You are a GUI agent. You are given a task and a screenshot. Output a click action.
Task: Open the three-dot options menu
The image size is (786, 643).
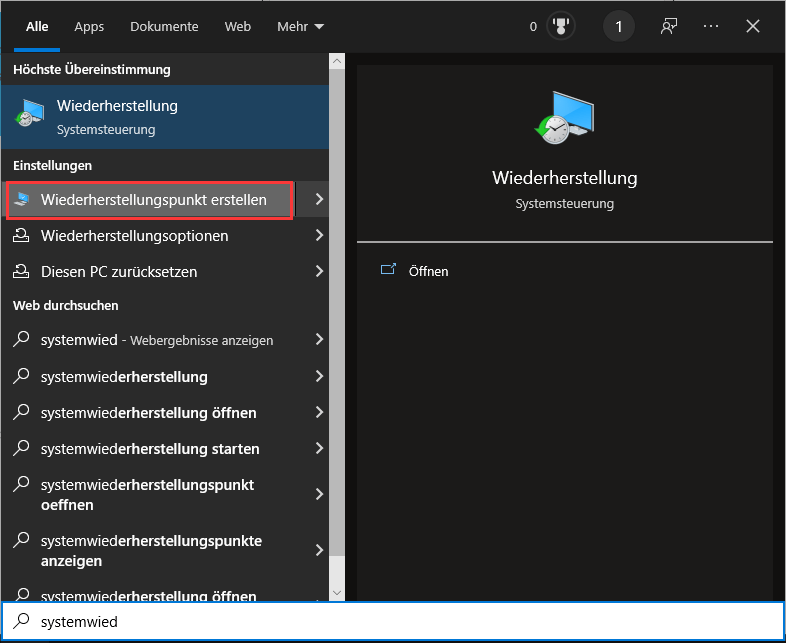click(711, 27)
